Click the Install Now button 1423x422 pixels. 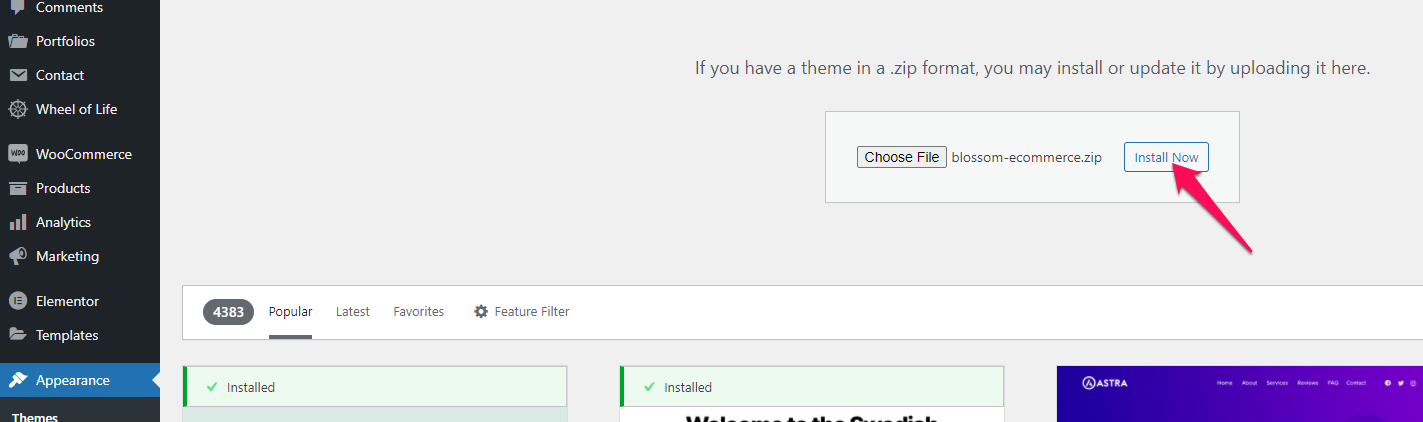[x=1166, y=157]
